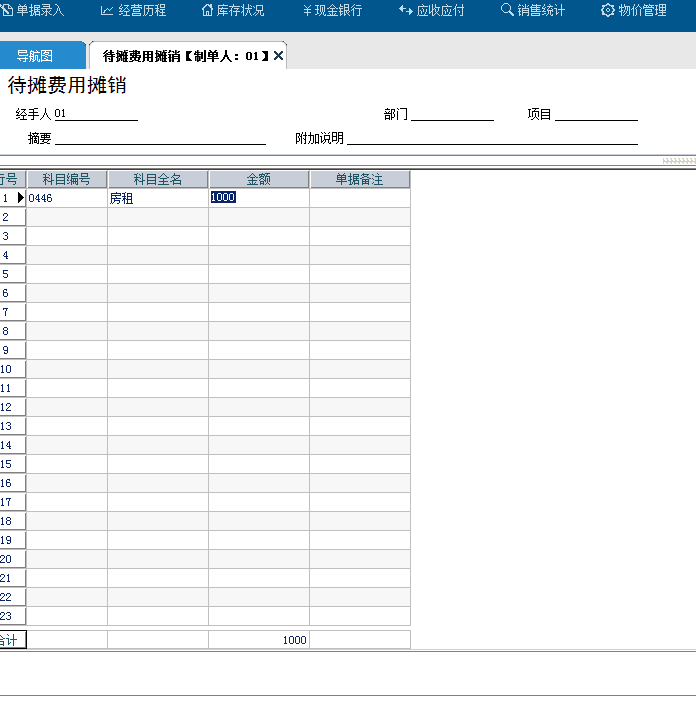Open the 现金银行 menu with yen icon
The image size is (696, 704).
coord(332,11)
